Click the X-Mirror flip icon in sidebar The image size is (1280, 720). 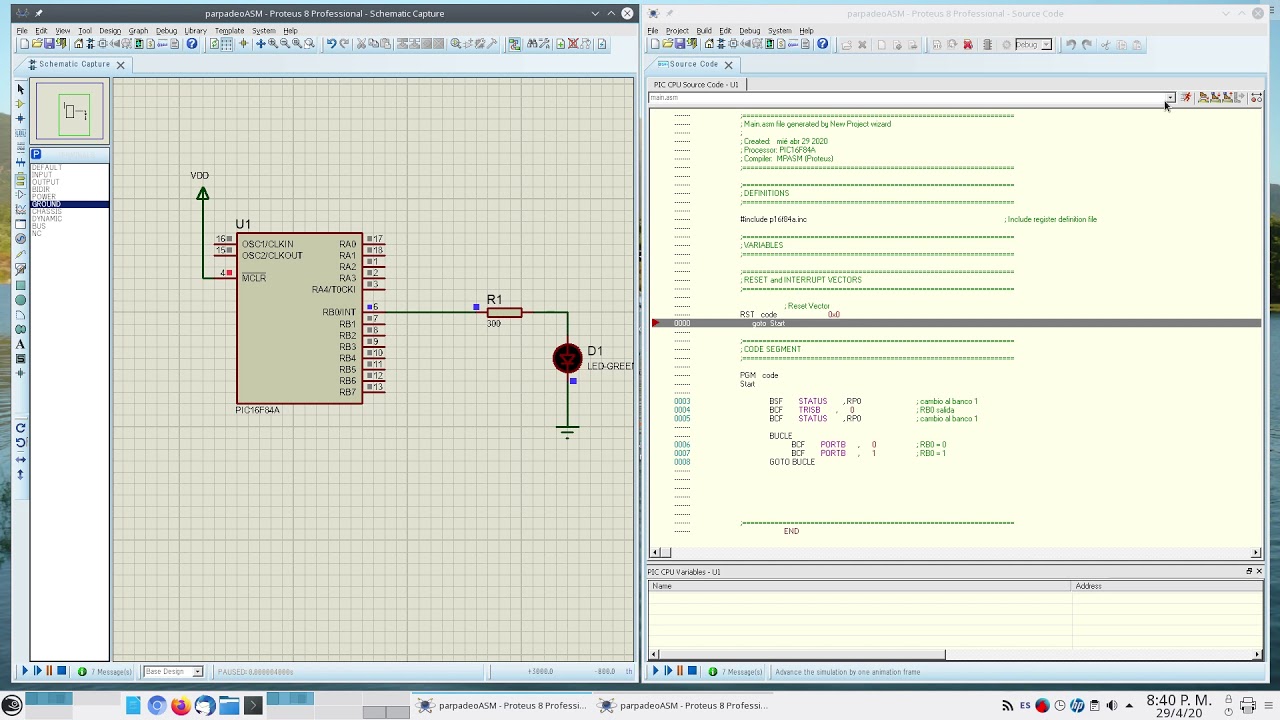[x=20, y=459]
